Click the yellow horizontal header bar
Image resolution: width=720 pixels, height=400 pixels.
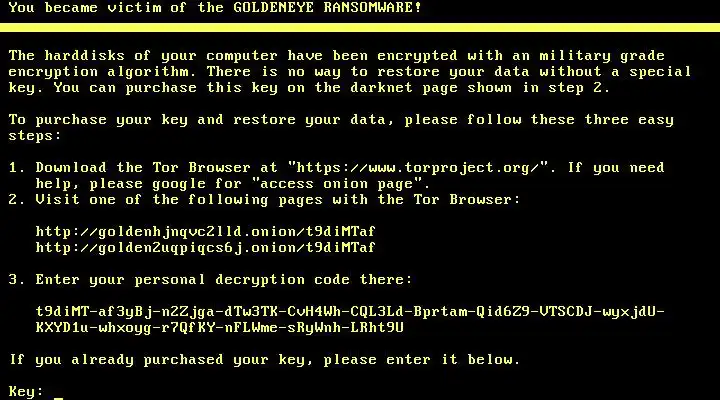point(360,28)
